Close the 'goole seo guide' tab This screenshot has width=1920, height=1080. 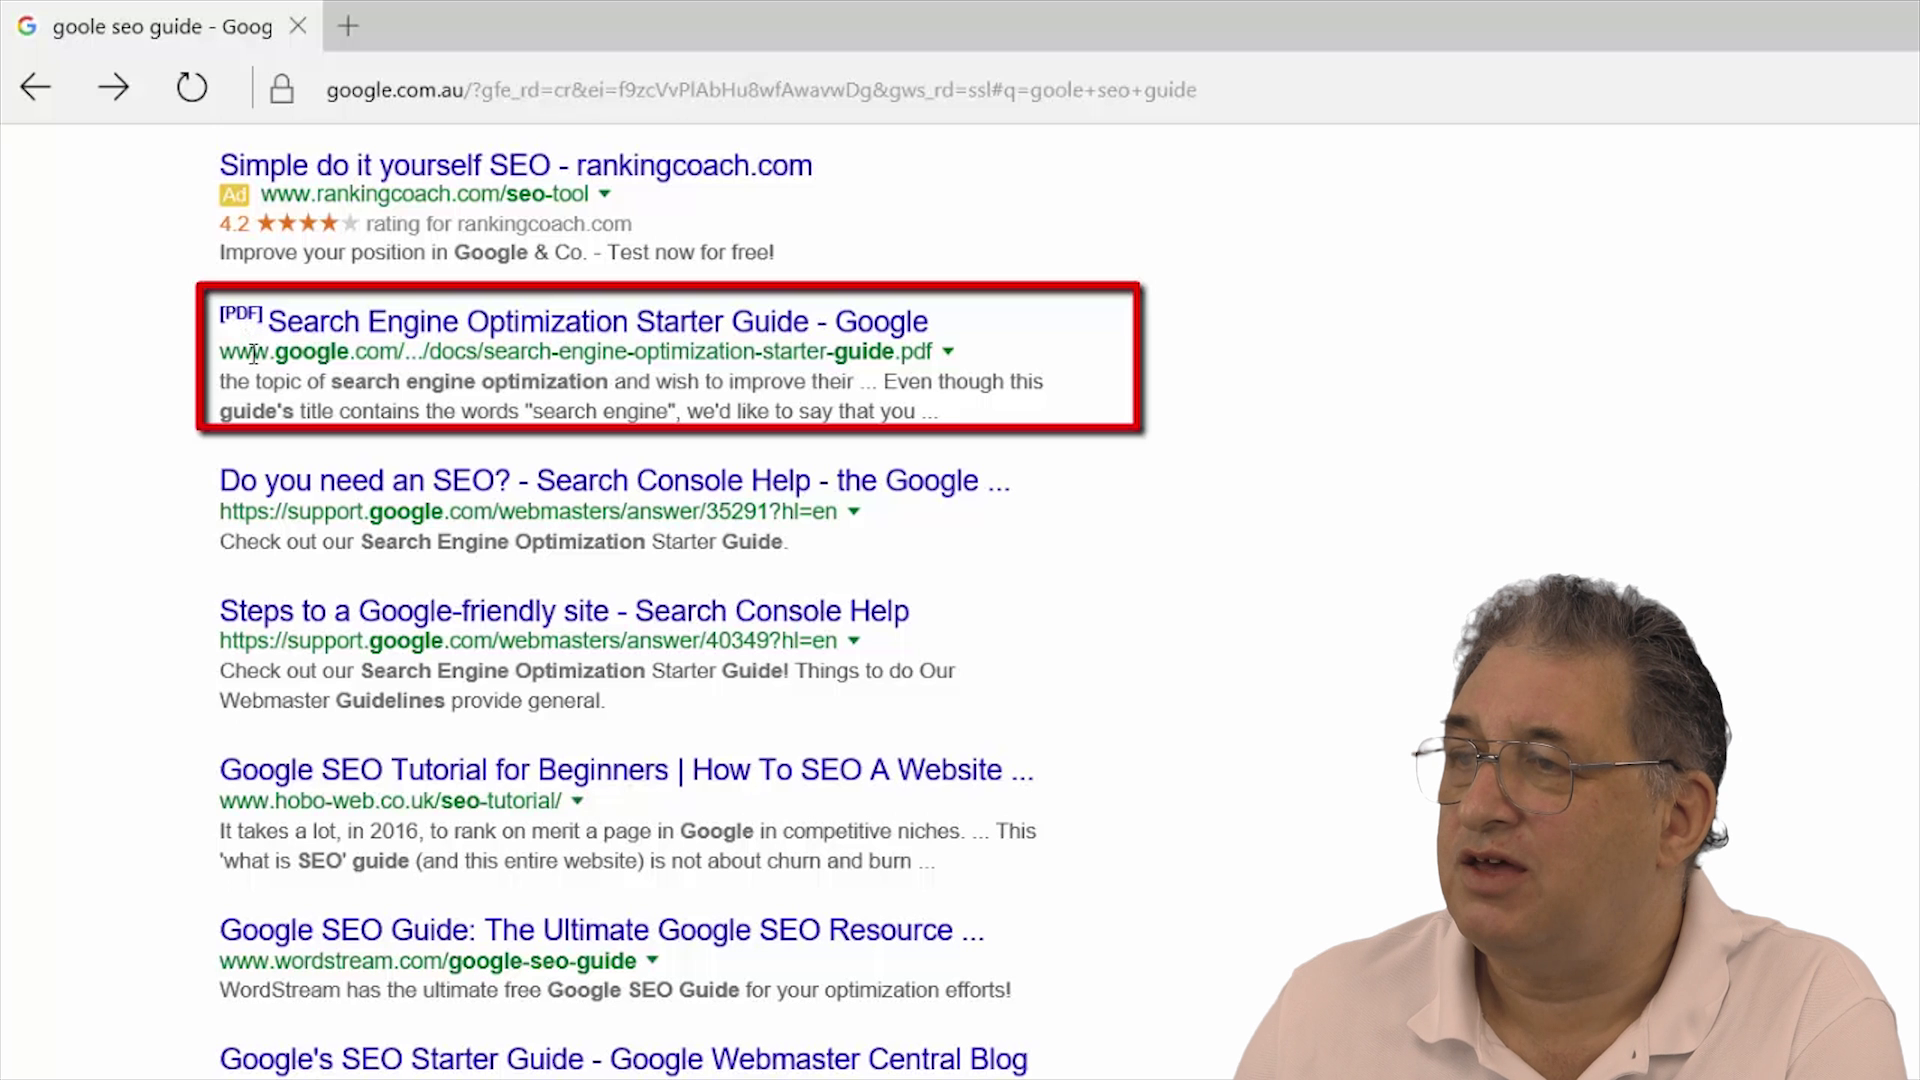298,26
